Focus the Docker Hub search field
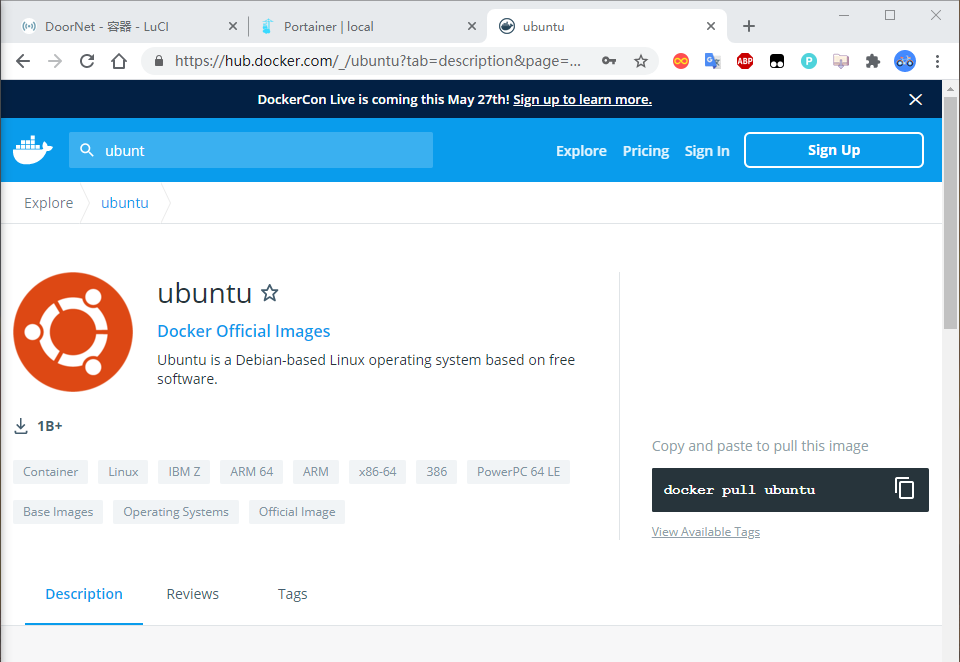 click(x=250, y=150)
